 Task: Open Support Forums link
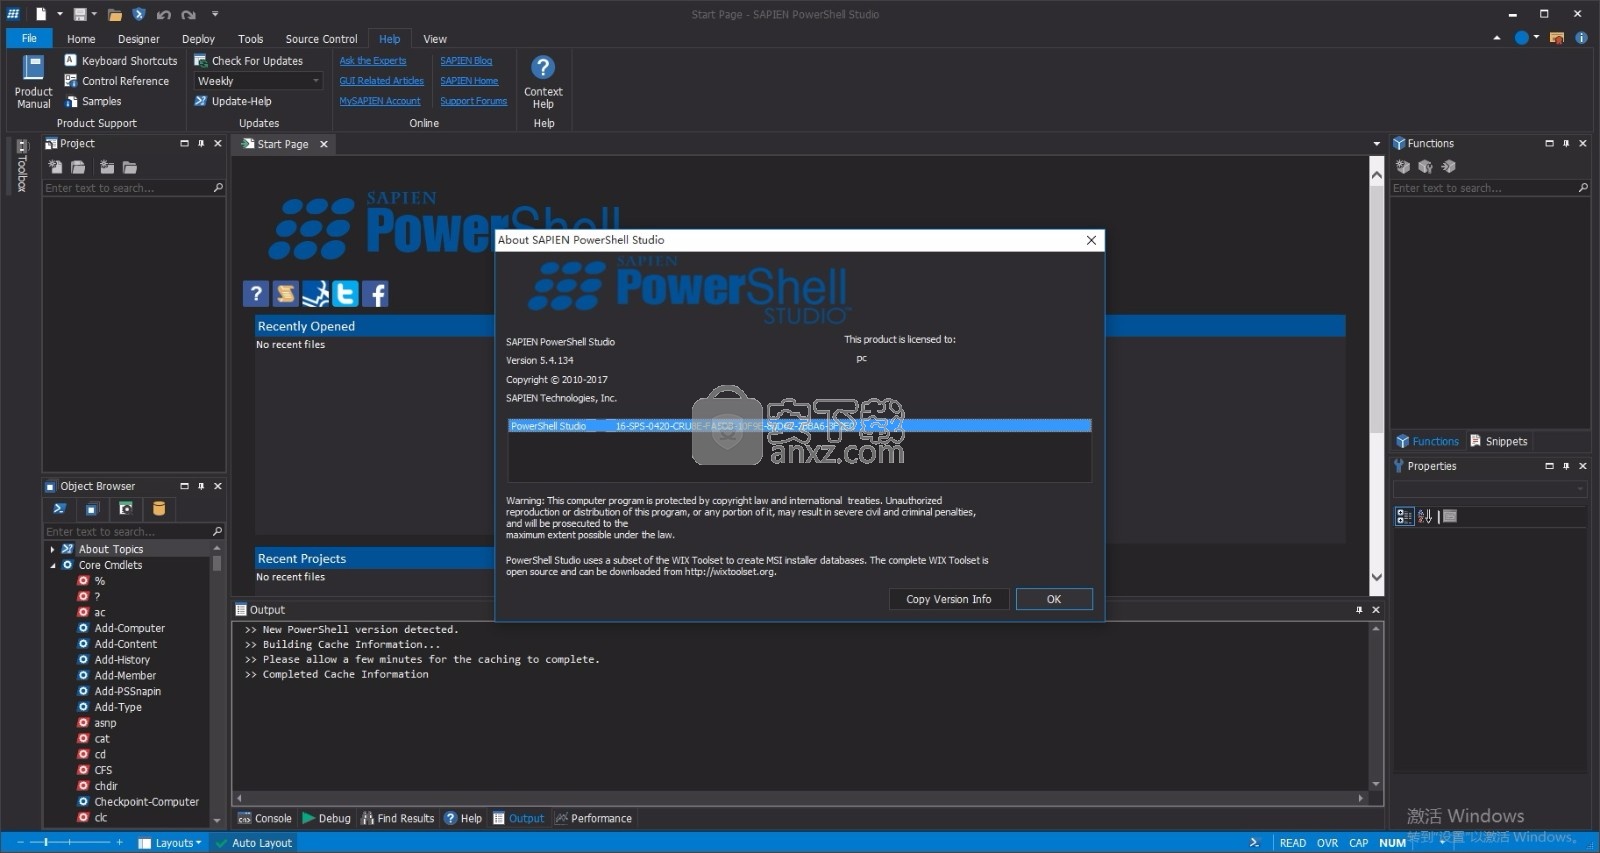(474, 101)
